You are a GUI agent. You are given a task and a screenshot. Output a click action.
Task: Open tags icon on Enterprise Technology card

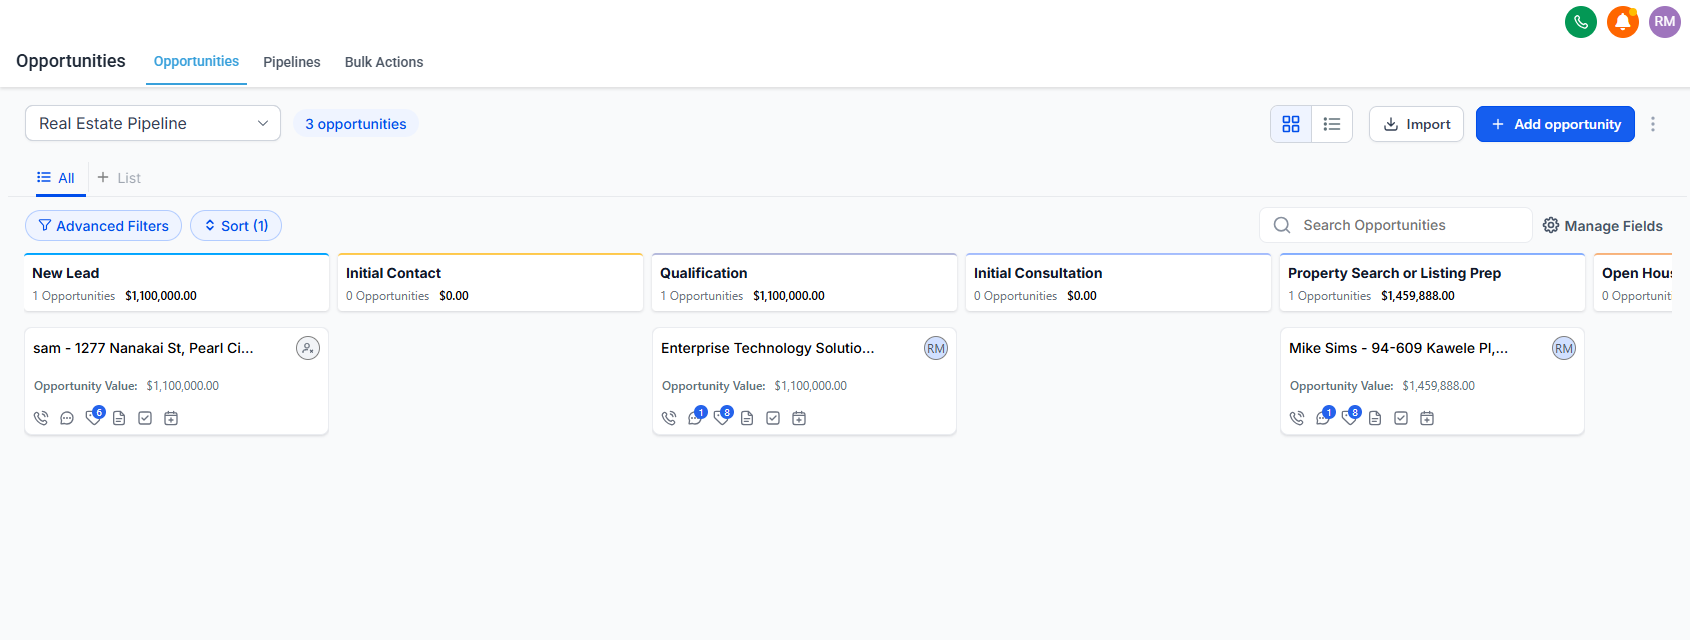click(722, 418)
